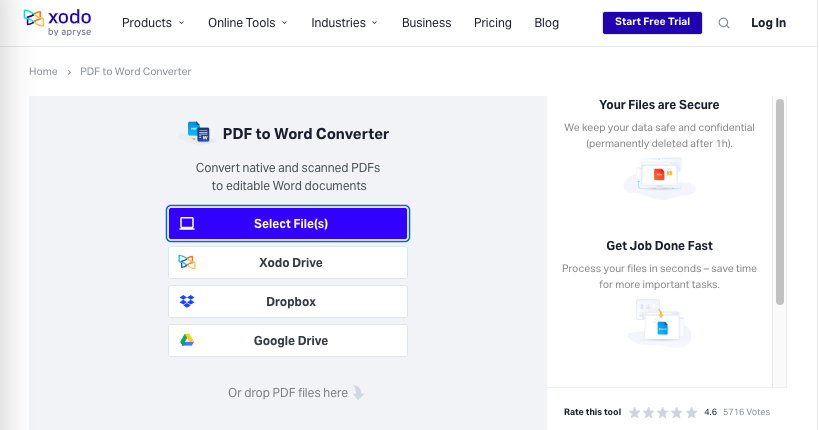819x430 pixels.
Task: Choose the Xodo Drive upload option
Action: pyautogui.click(x=288, y=262)
